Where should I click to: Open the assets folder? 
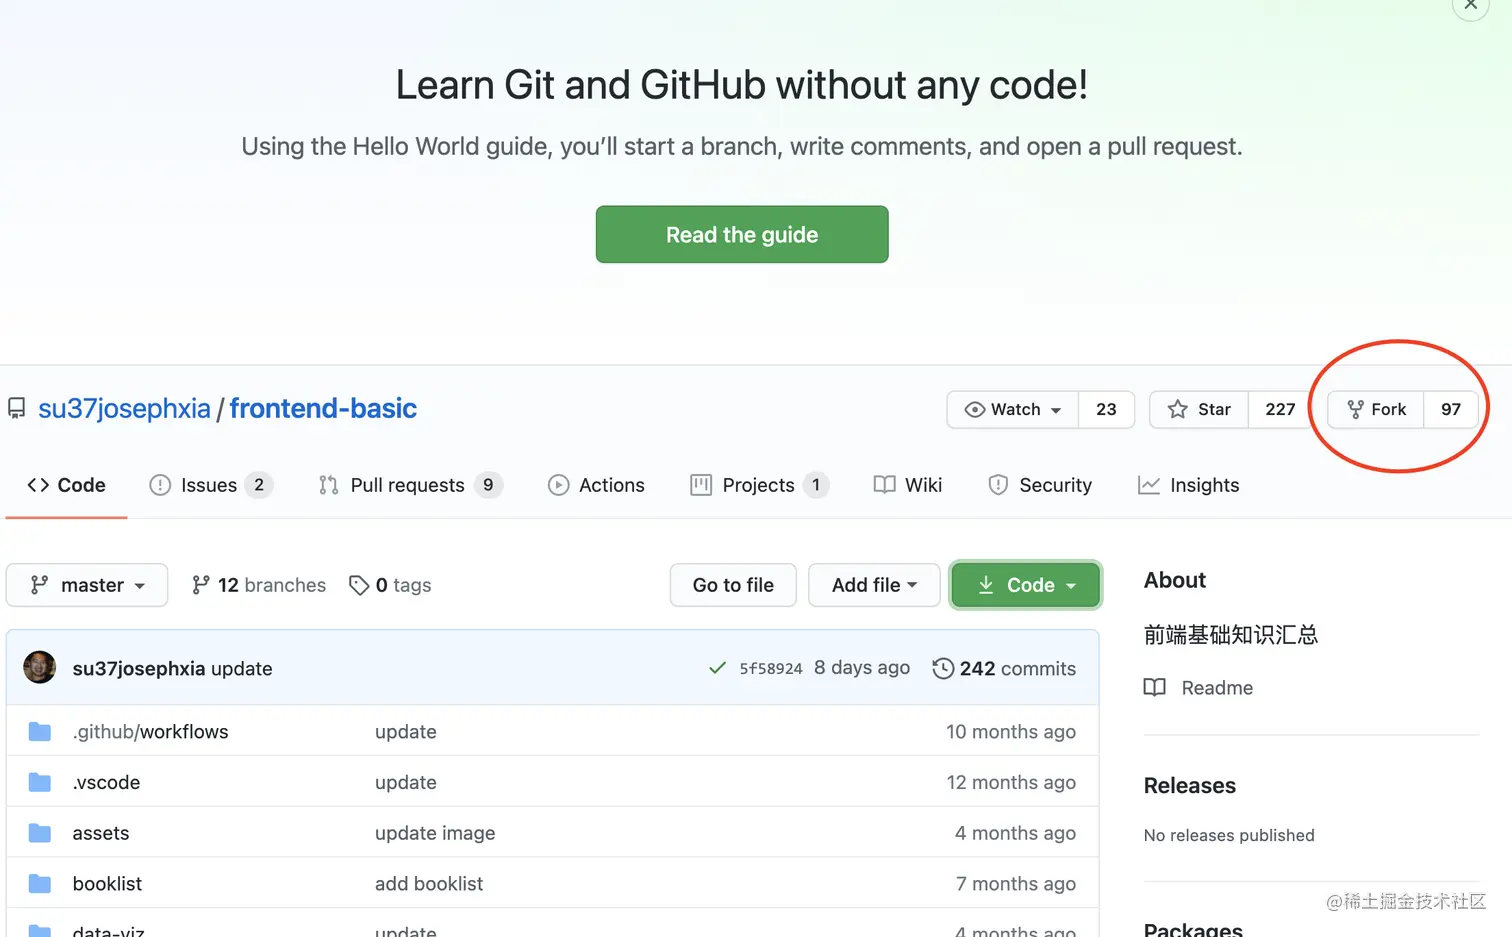pyautogui.click(x=101, y=834)
